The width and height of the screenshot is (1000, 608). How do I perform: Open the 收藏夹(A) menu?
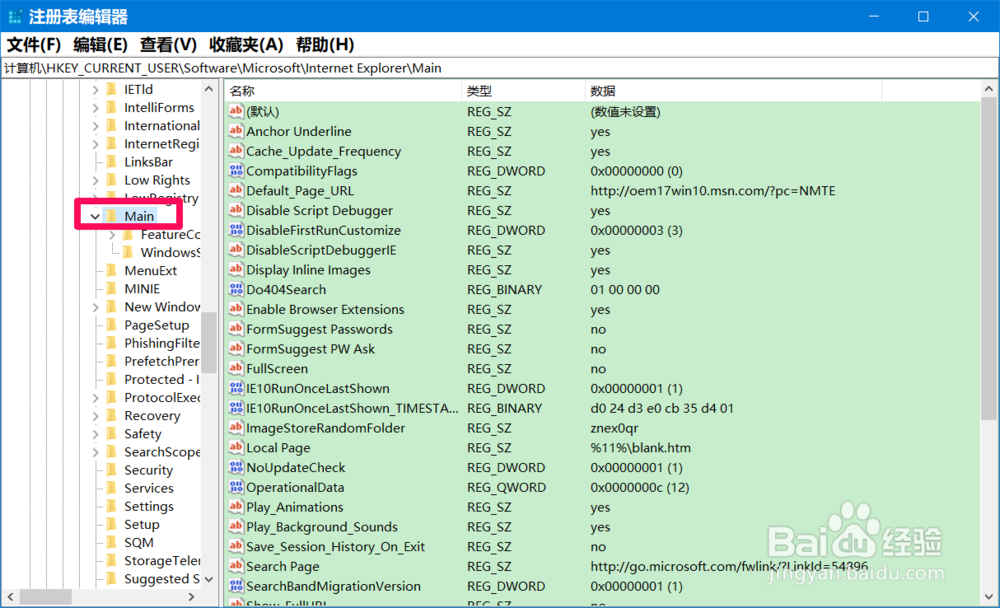pos(246,45)
